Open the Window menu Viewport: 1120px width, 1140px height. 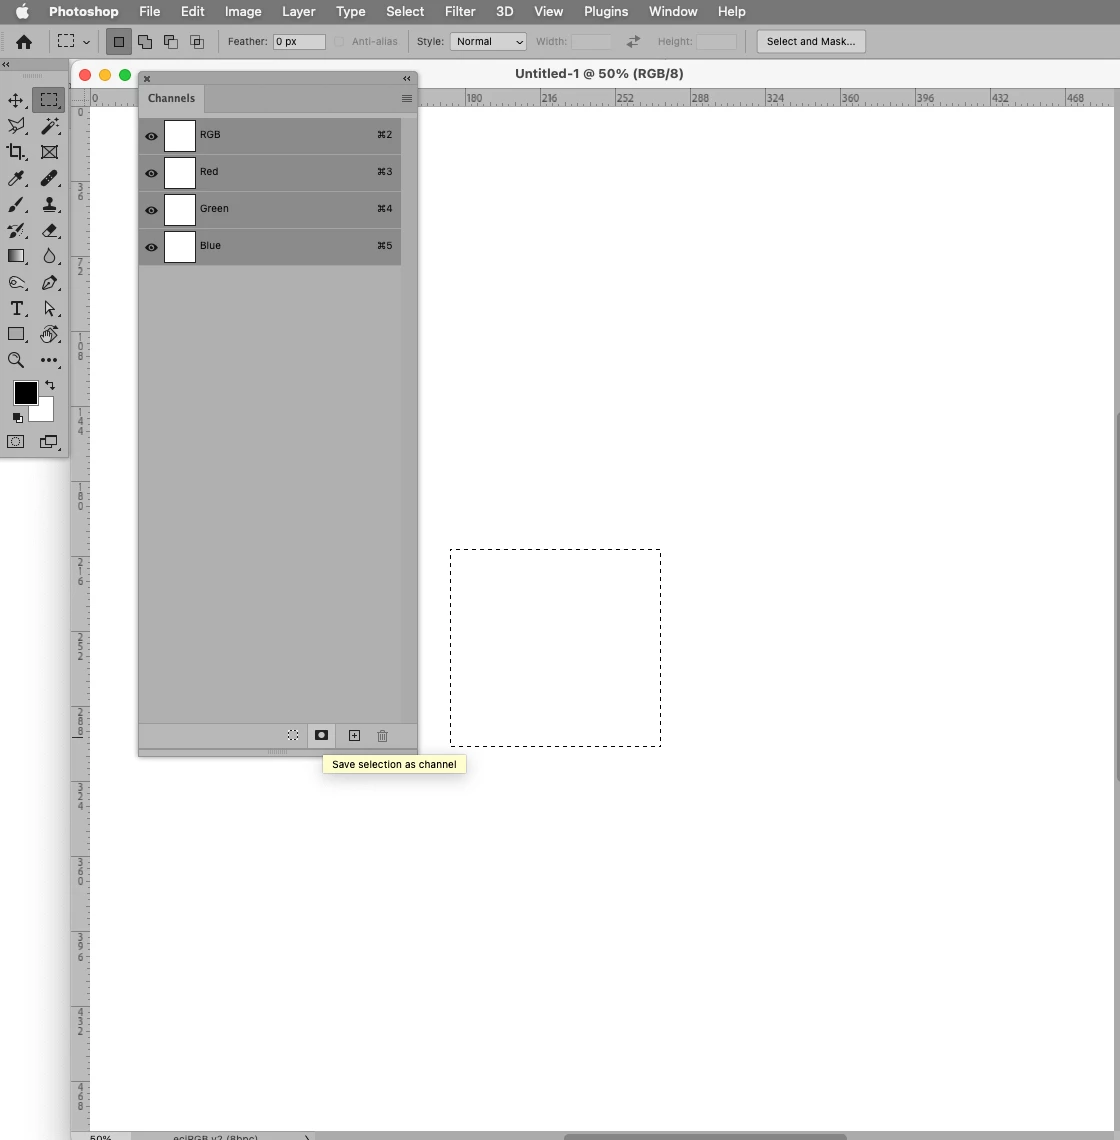[x=673, y=12]
